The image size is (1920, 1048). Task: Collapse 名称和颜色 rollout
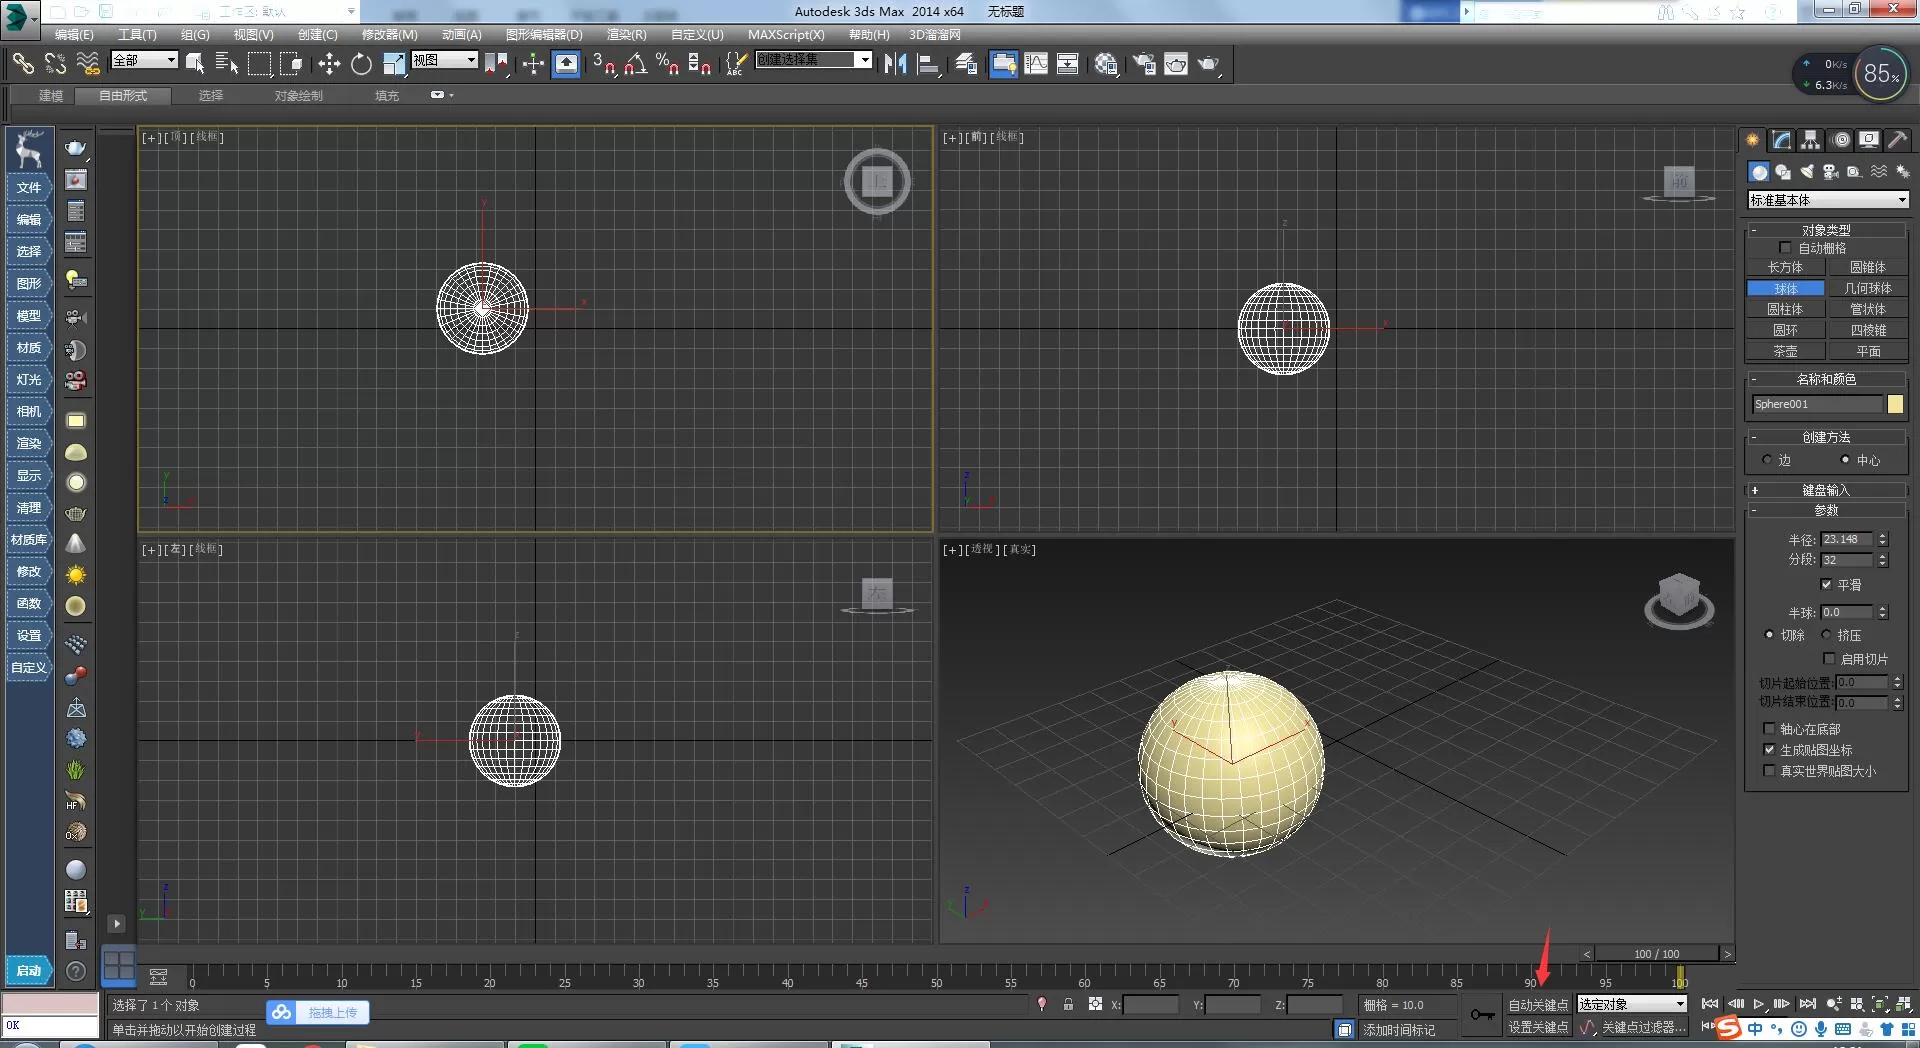click(x=1827, y=379)
